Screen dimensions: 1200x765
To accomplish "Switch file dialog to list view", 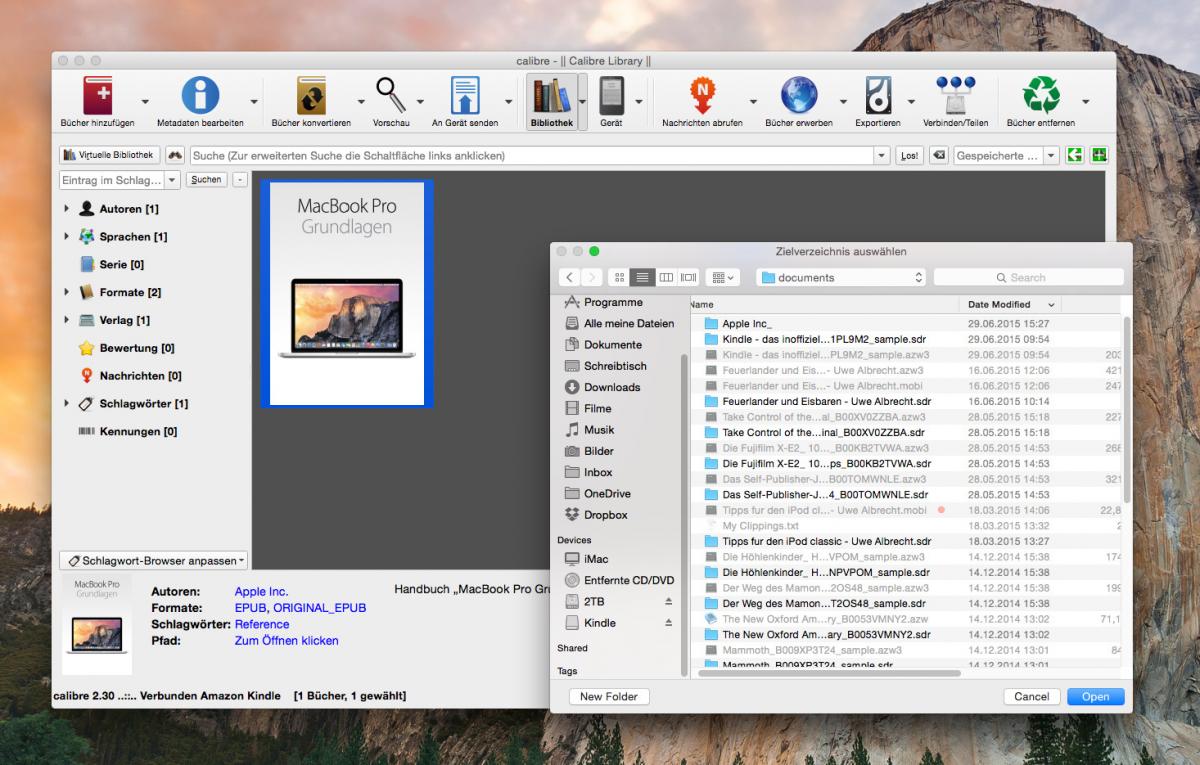I will pyautogui.click(x=644, y=277).
